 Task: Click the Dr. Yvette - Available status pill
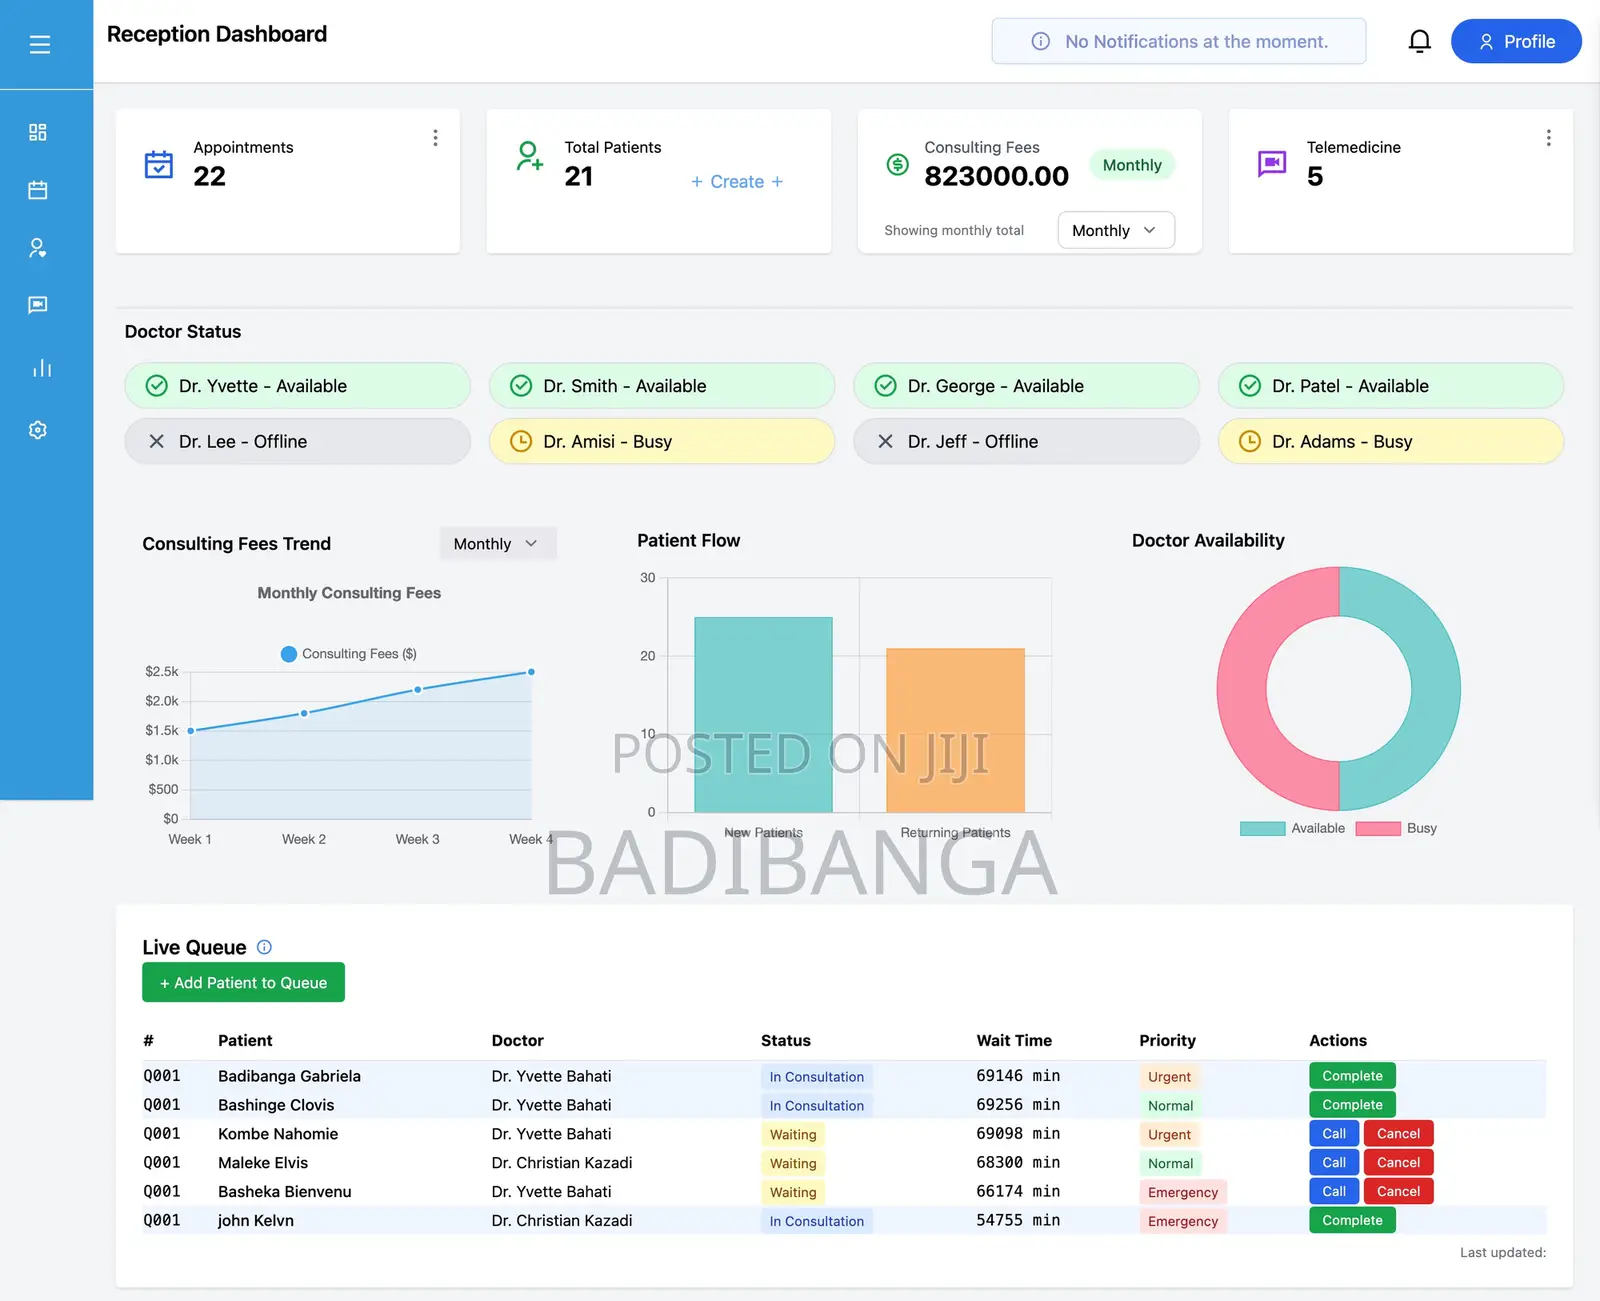297,386
